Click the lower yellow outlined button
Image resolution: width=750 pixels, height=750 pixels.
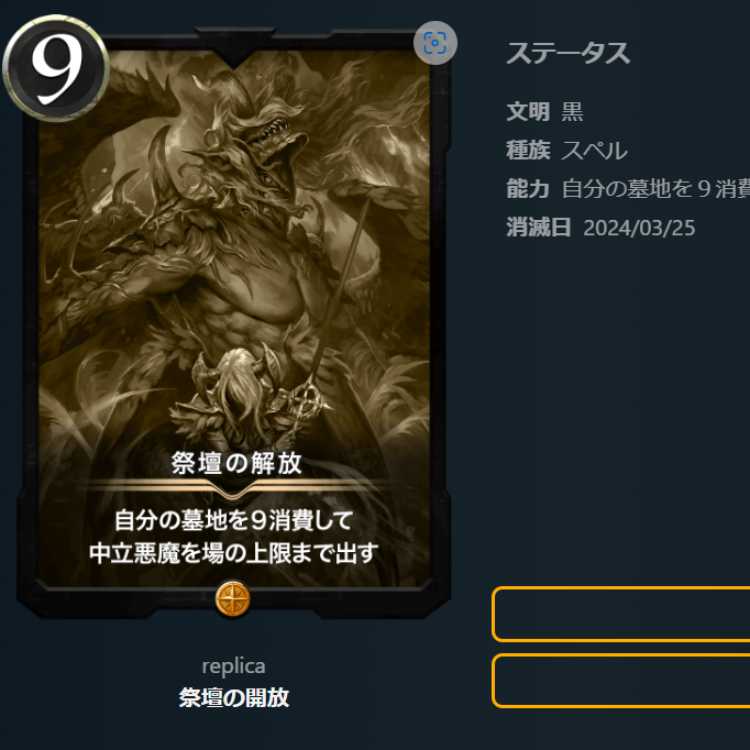pyautogui.click(x=621, y=681)
